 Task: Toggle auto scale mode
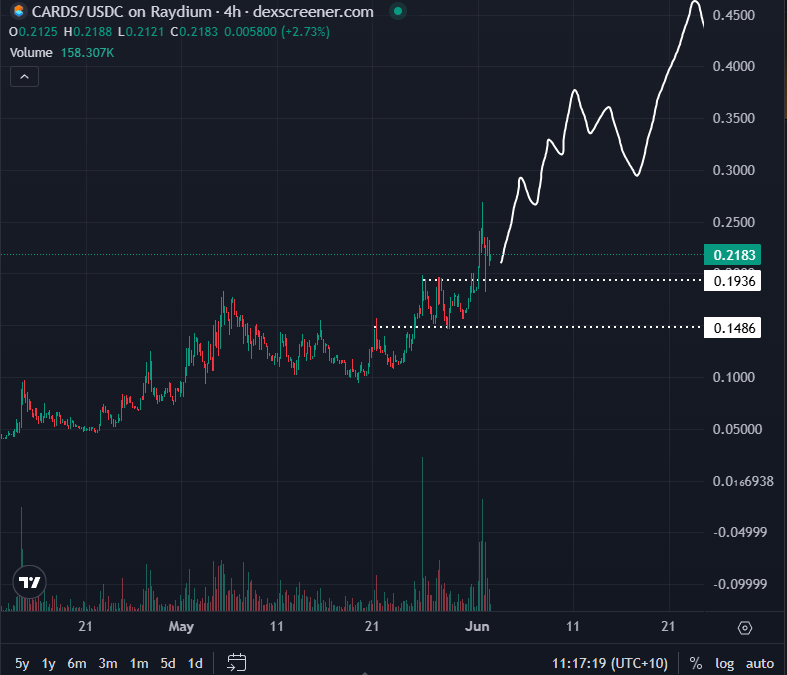(760, 663)
